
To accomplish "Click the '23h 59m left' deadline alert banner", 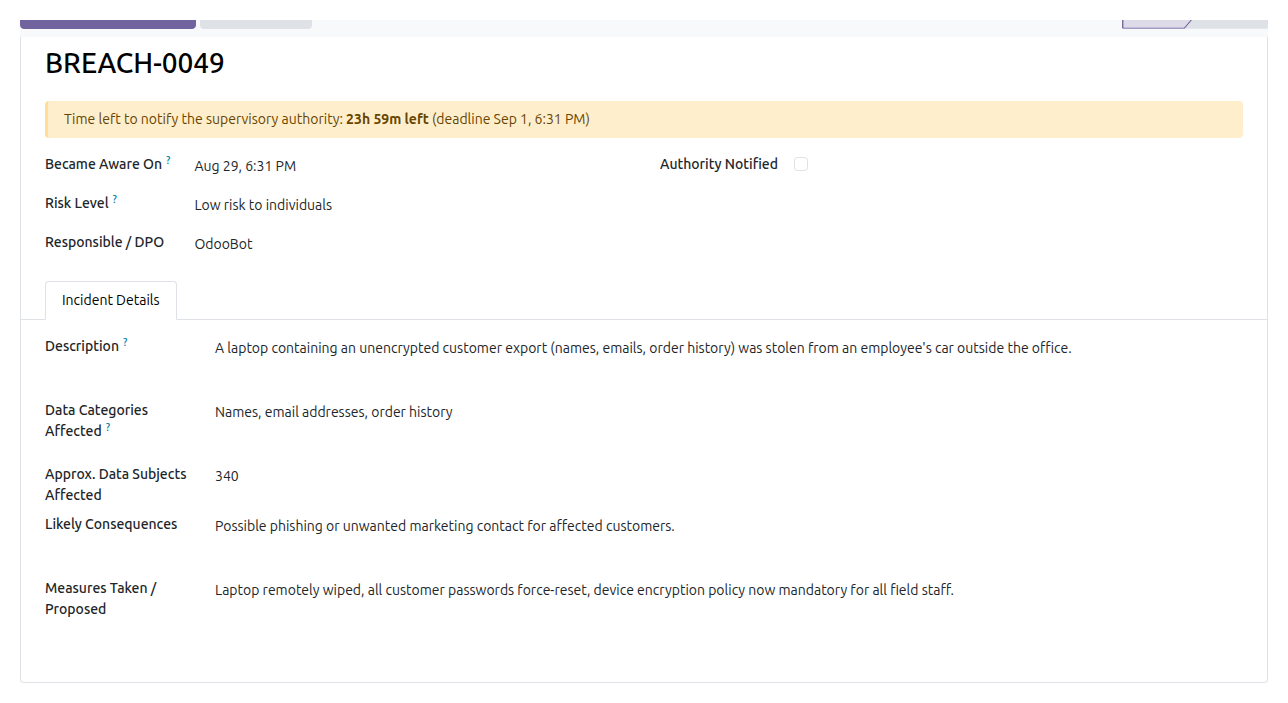I will pos(644,119).
